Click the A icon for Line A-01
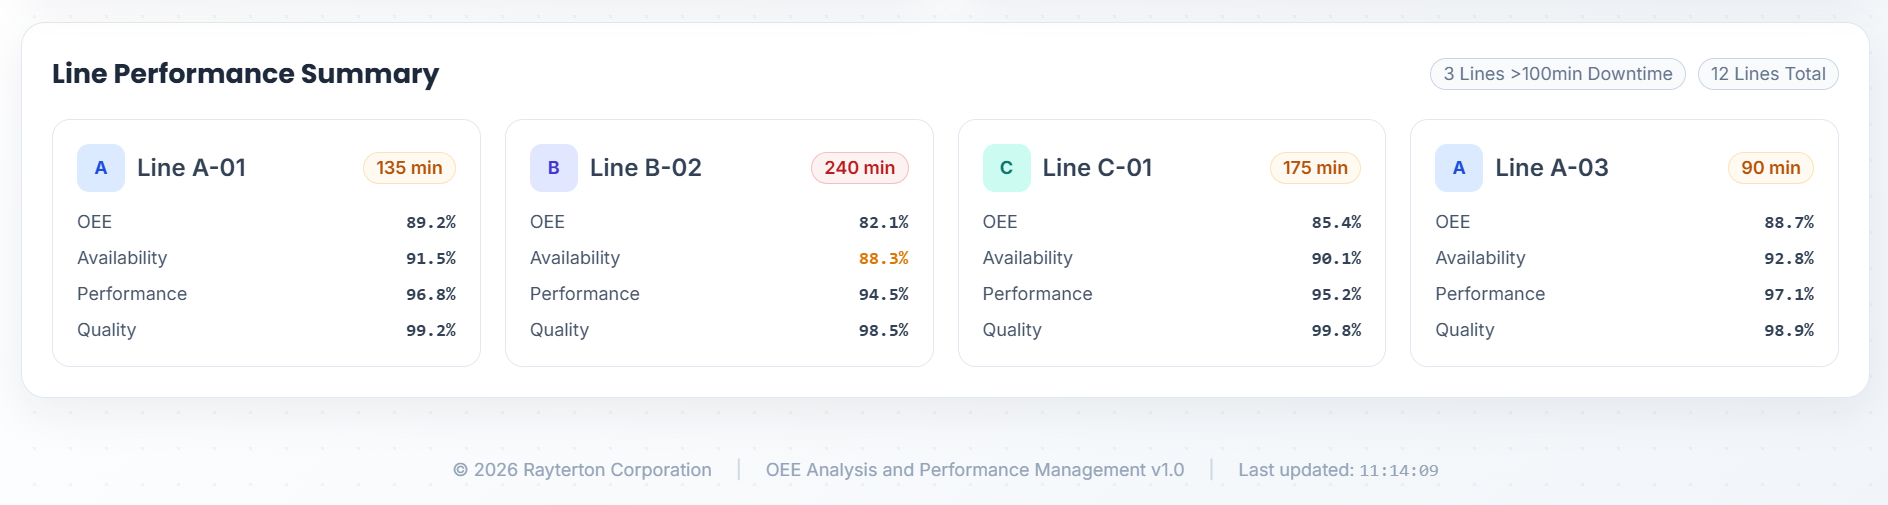 [101, 168]
